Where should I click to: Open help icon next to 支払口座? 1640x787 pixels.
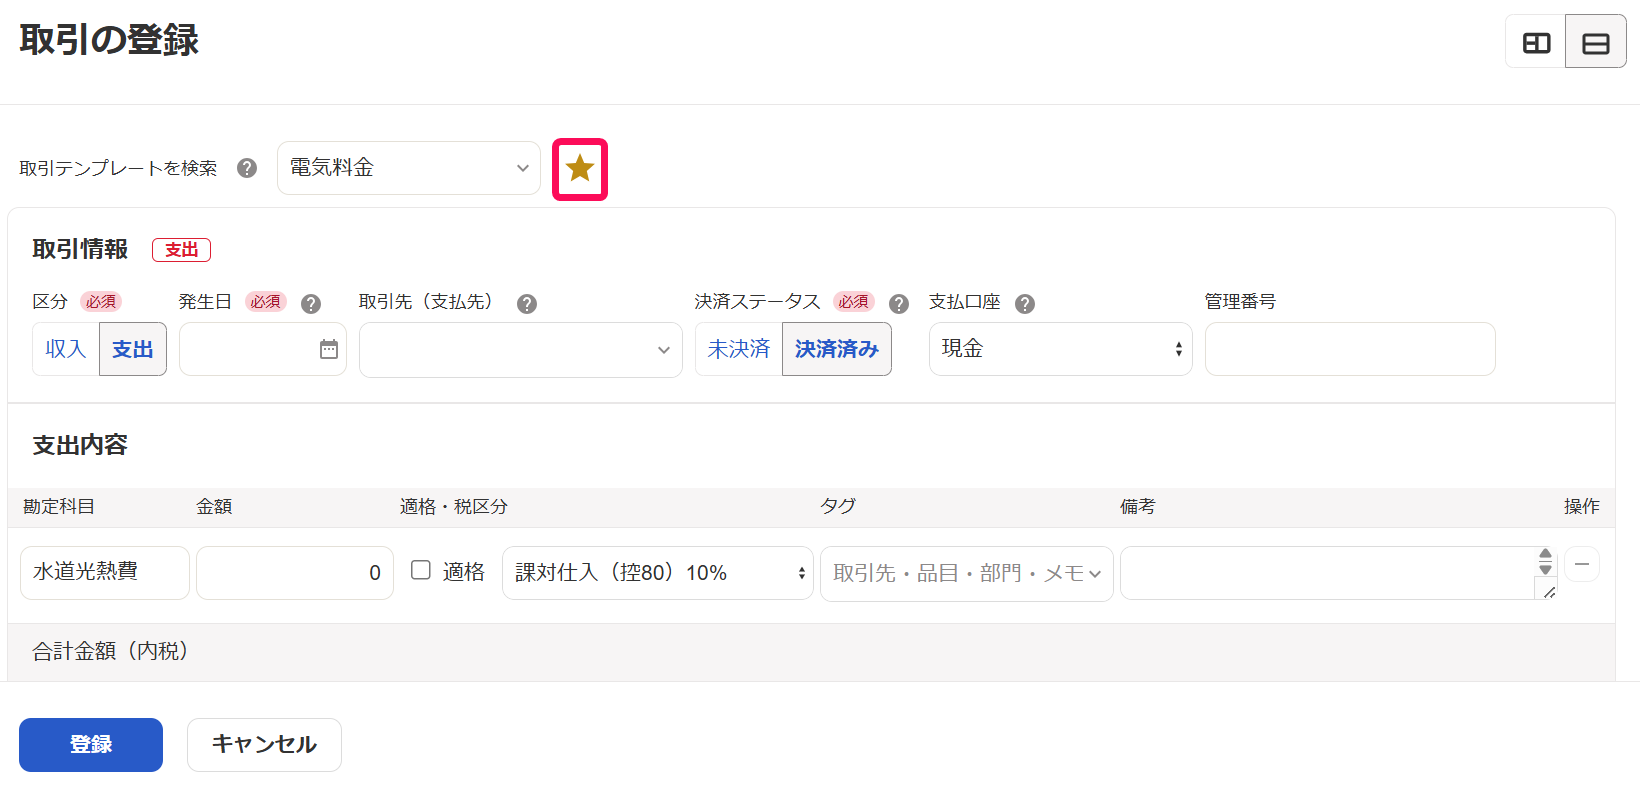1025,303
